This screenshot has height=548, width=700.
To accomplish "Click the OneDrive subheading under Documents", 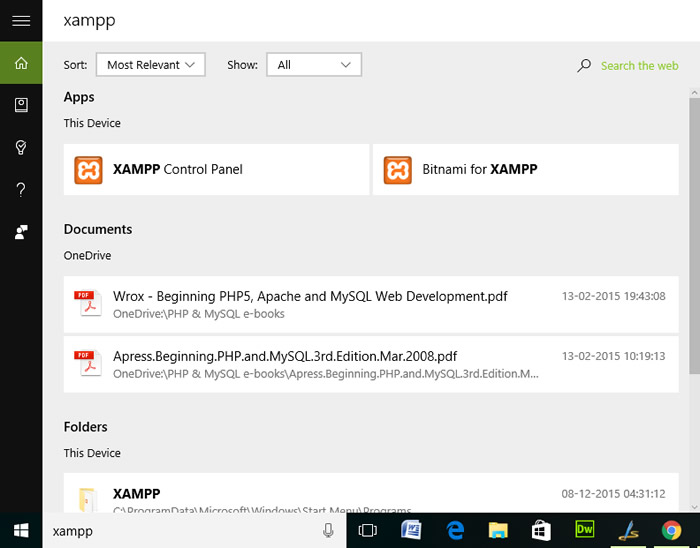I will pyautogui.click(x=87, y=256).
